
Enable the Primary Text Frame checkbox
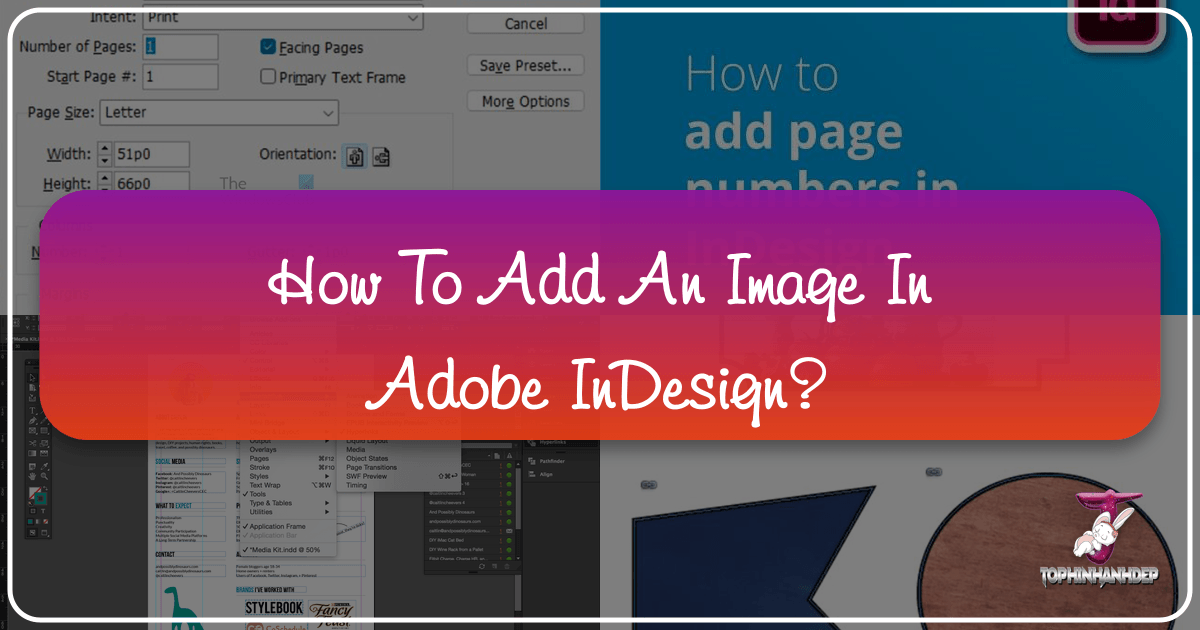268,77
